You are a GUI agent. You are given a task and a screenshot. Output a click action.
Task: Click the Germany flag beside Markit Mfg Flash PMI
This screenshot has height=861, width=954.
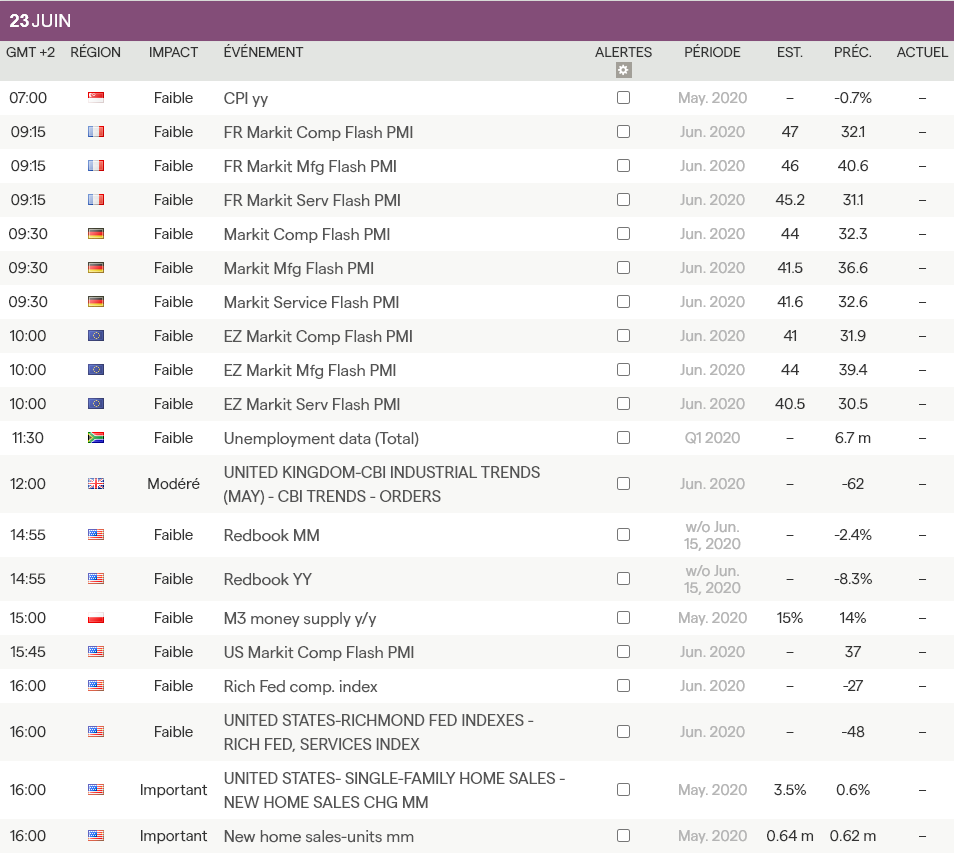96,268
